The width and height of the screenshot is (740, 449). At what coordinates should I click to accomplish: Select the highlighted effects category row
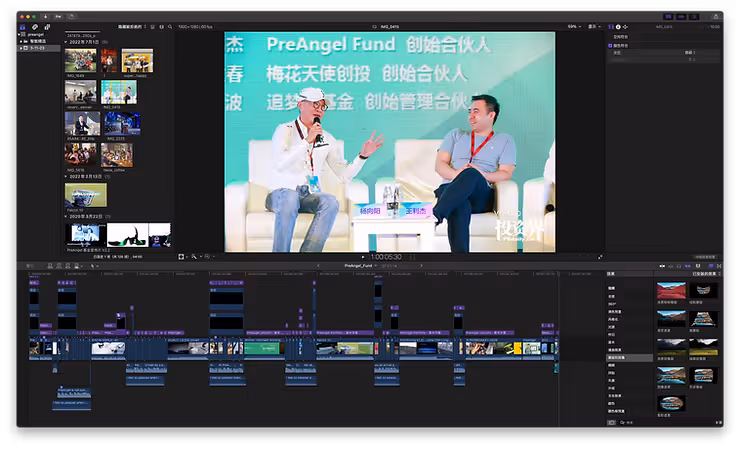click(630, 357)
